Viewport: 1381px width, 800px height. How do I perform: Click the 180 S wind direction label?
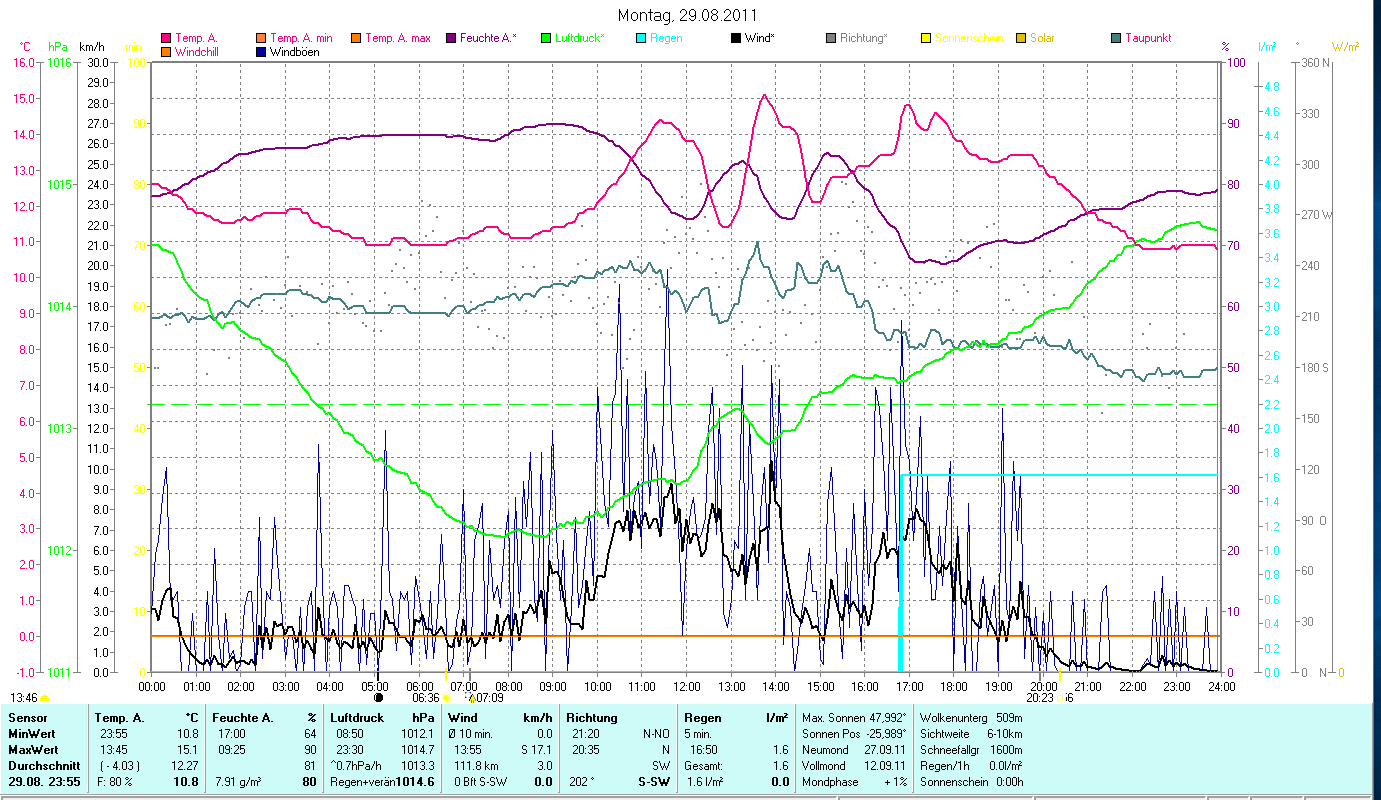point(1315,367)
